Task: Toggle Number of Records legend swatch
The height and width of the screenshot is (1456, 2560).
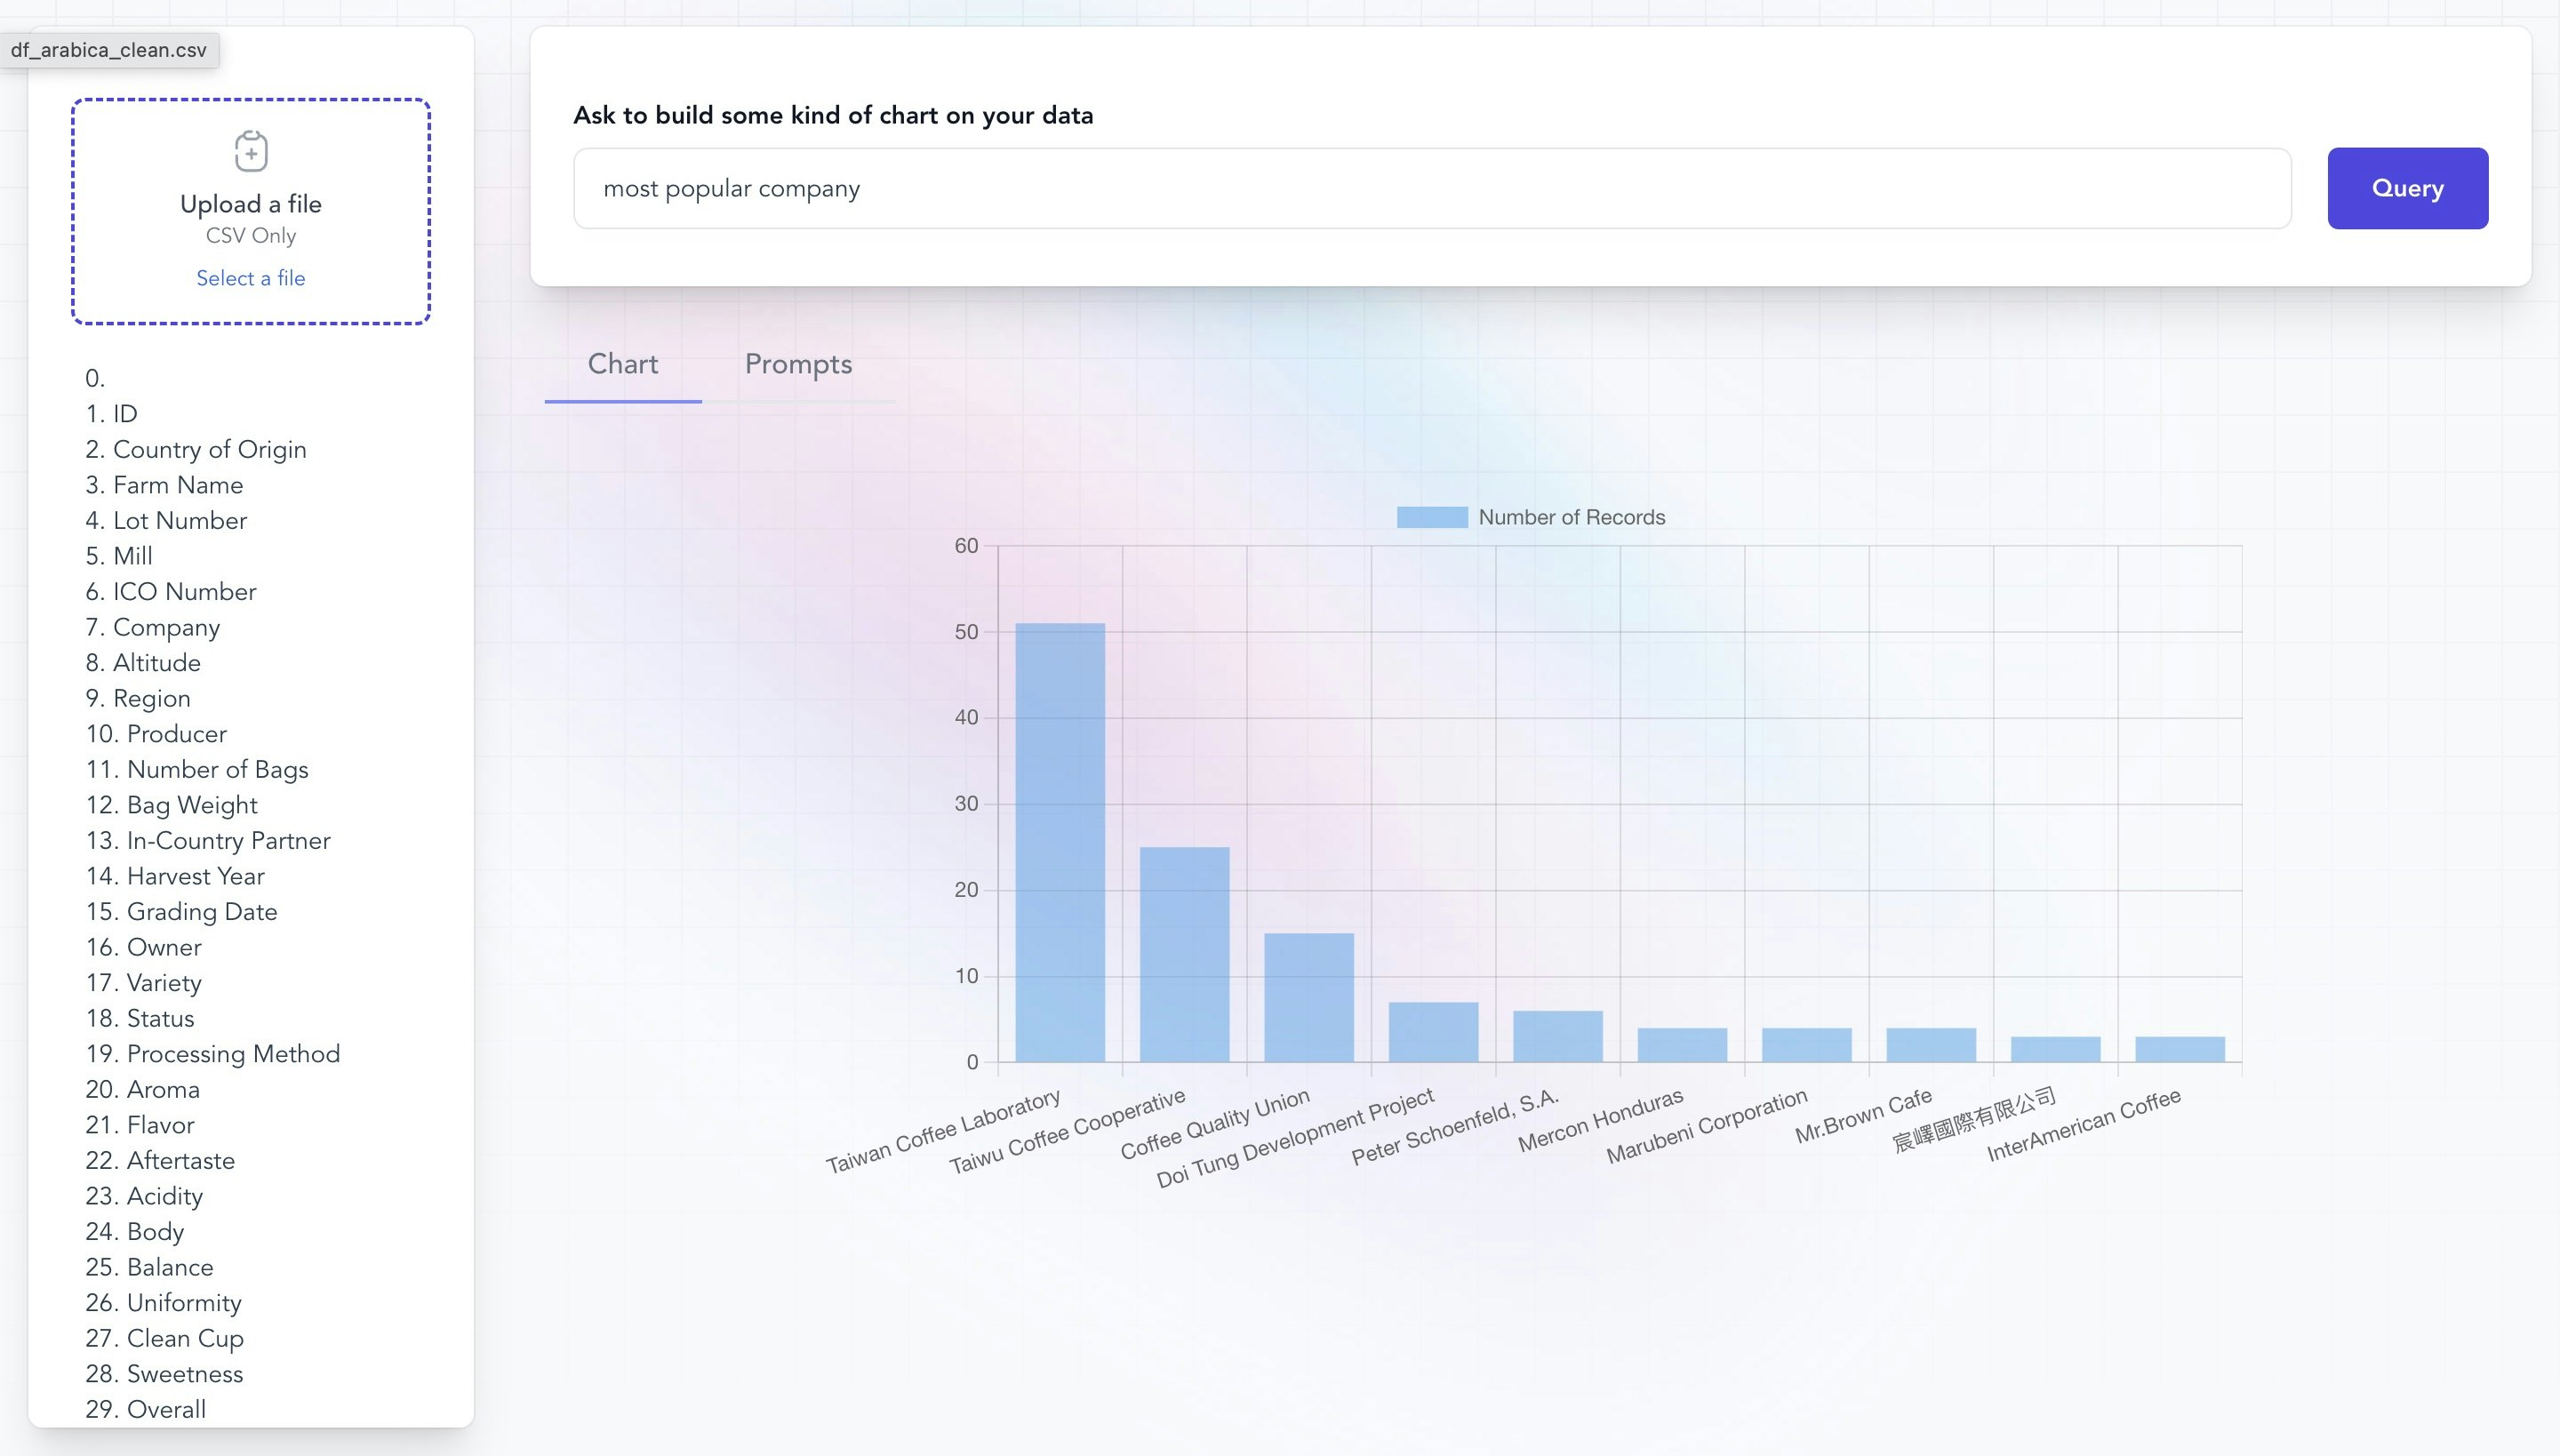Action: tap(1431, 517)
